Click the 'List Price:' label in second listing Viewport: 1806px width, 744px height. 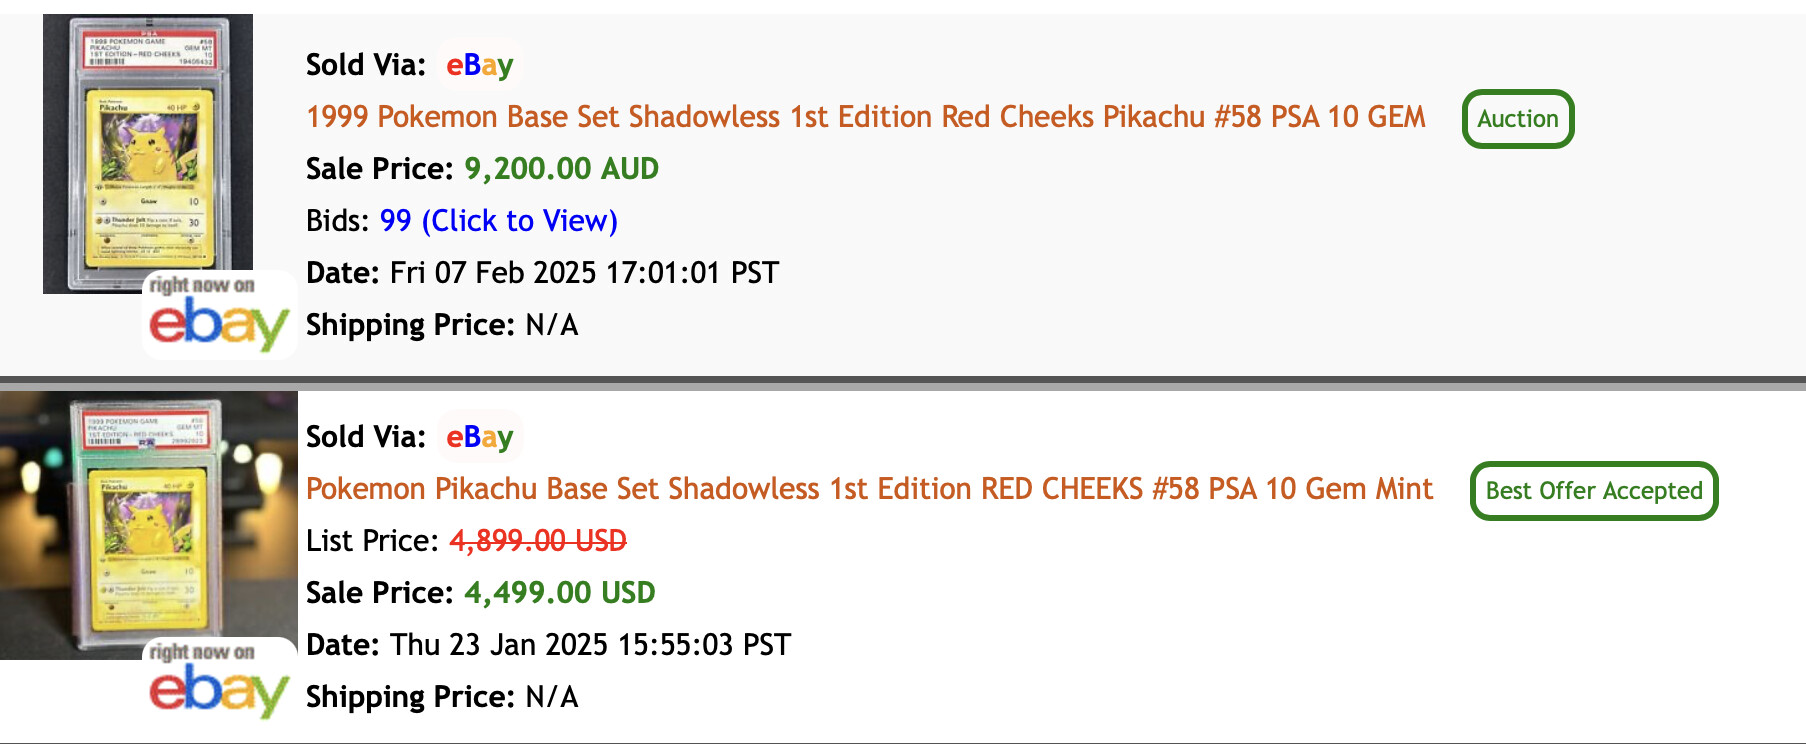pos(372,541)
